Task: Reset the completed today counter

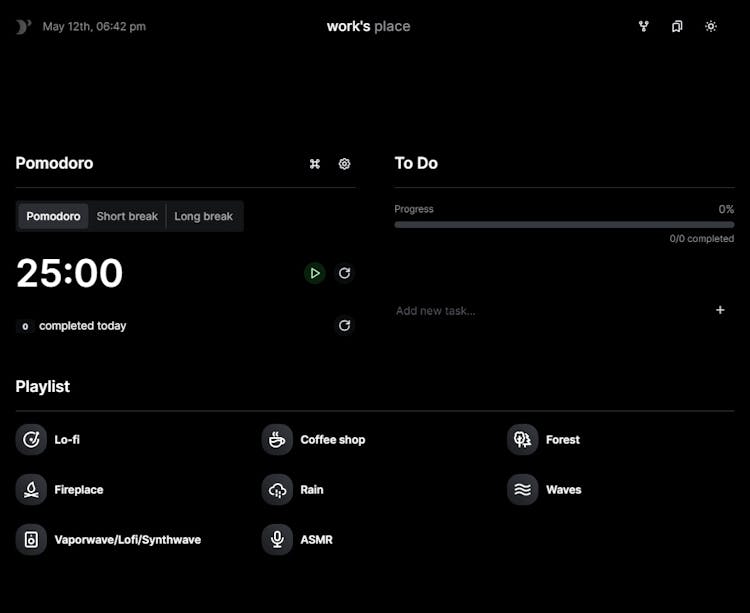Action: (344, 326)
